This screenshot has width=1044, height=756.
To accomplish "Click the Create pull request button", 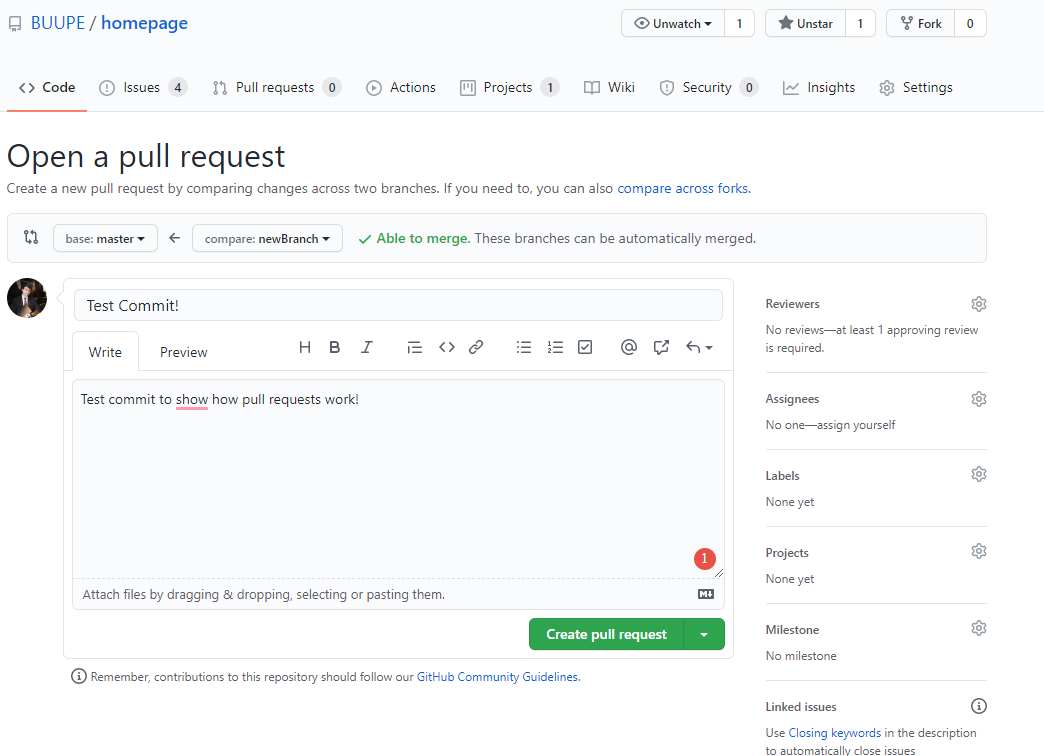I will pos(607,634).
